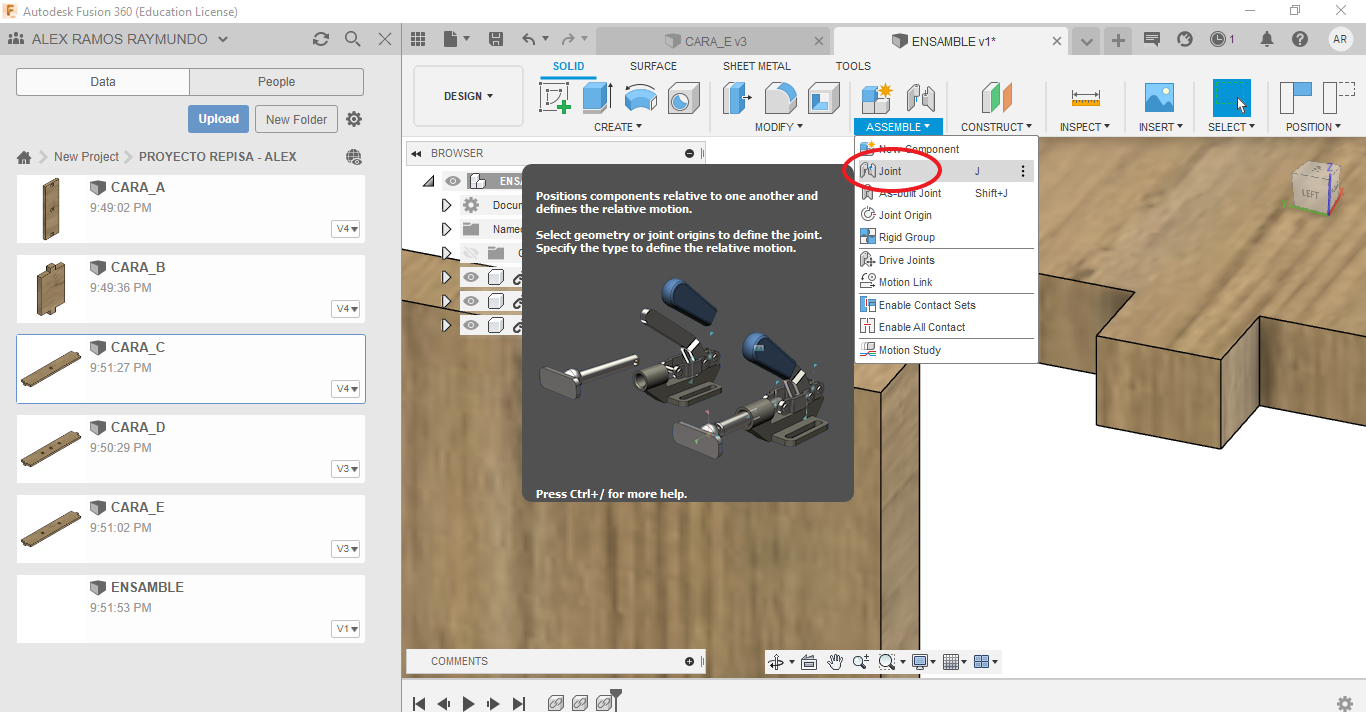This screenshot has height=712, width=1366.
Task: Click the Insert image icon
Action: (1159, 98)
